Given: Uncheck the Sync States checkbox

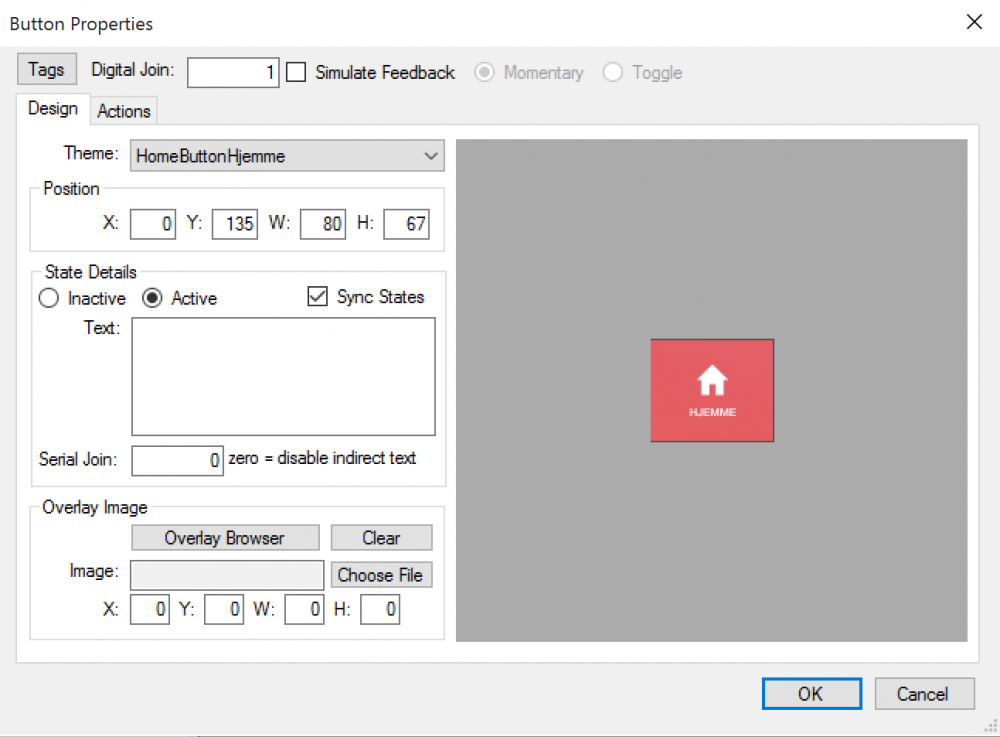Looking at the screenshot, I should tap(317, 297).
